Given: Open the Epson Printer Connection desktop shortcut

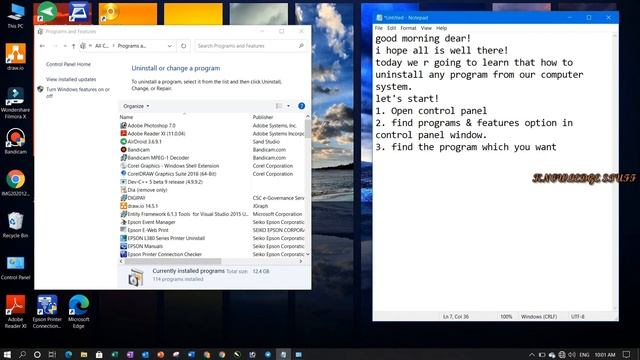Looking at the screenshot, I should point(47,311).
